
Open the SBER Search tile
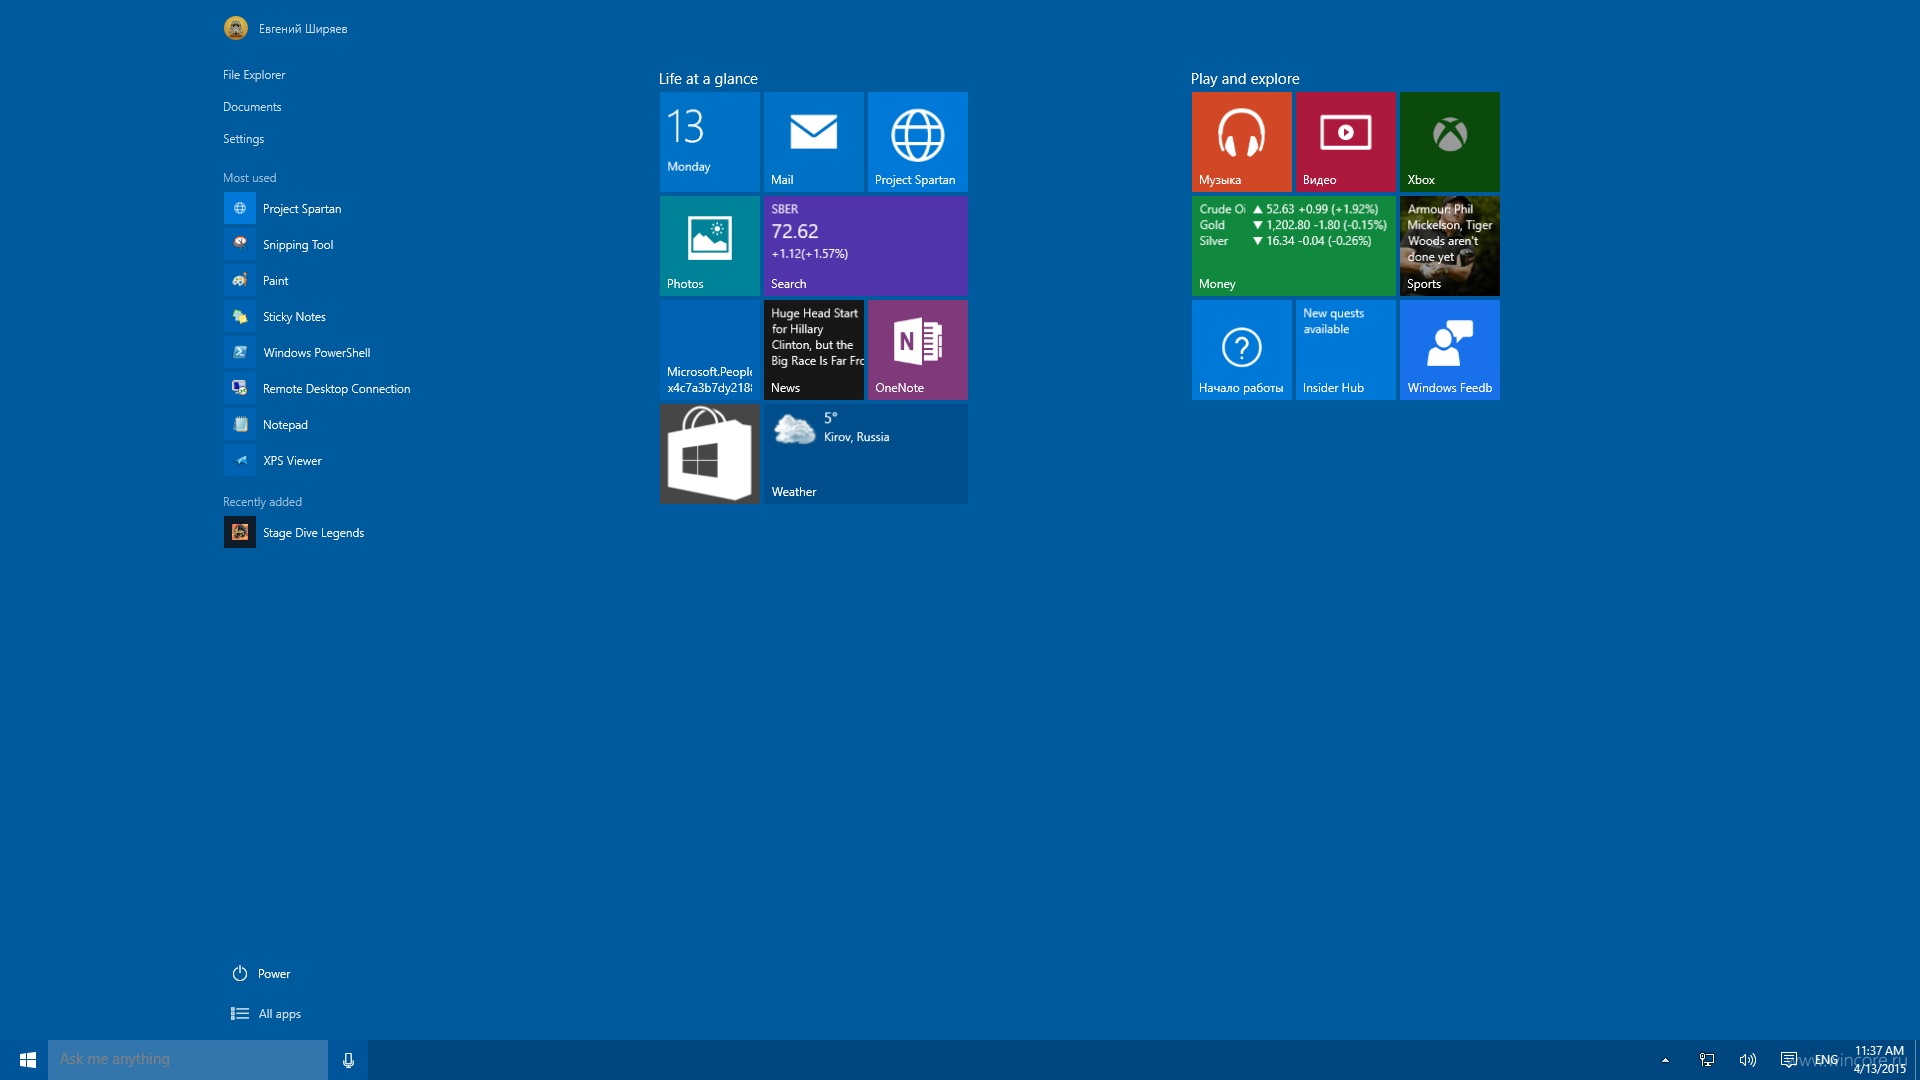[865, 246]
